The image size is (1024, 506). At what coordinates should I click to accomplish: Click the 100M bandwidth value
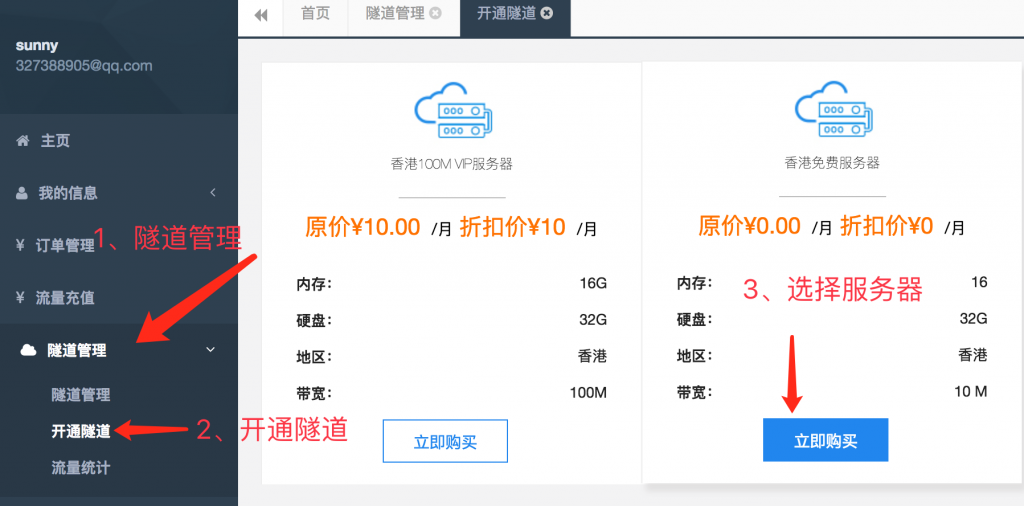point(589,392)
